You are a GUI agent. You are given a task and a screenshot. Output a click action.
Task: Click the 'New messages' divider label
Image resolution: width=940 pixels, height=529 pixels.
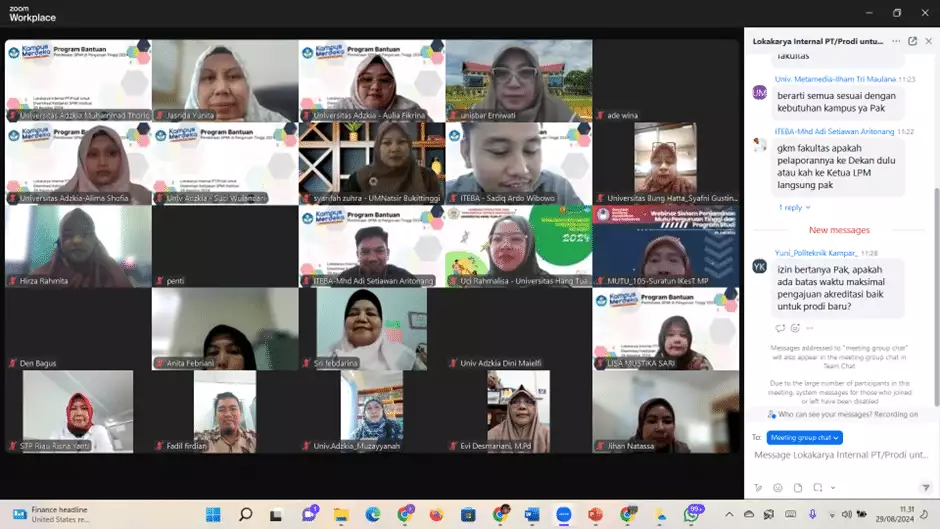coord(839,230)
